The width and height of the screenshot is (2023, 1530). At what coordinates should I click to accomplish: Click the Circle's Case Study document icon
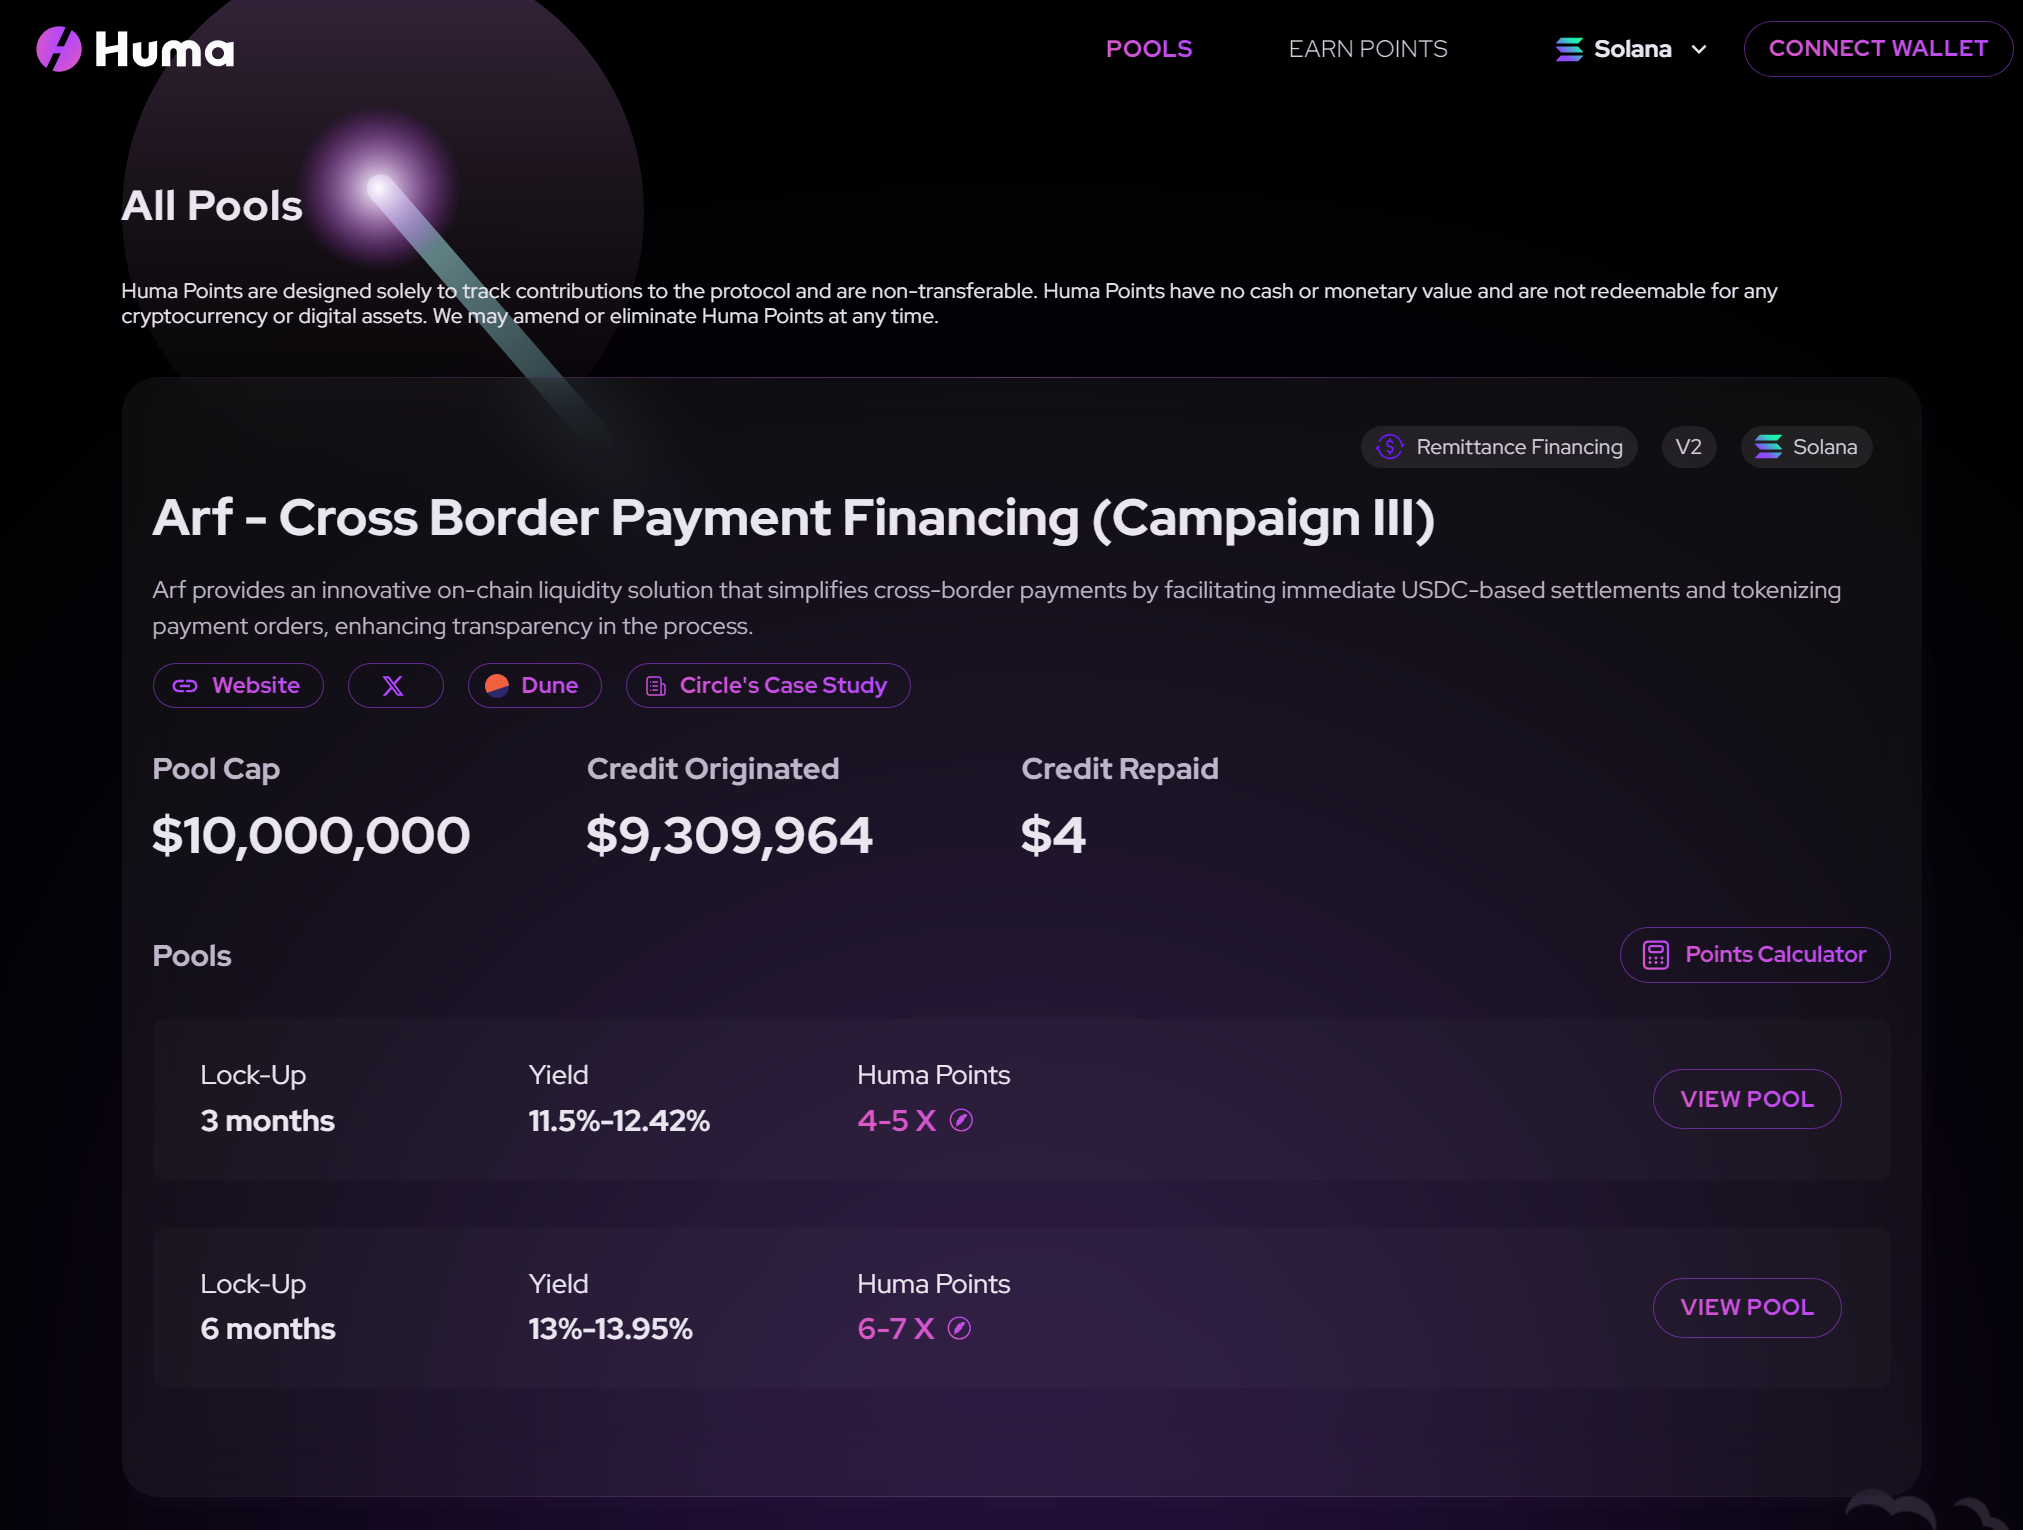tap(656, 686)
